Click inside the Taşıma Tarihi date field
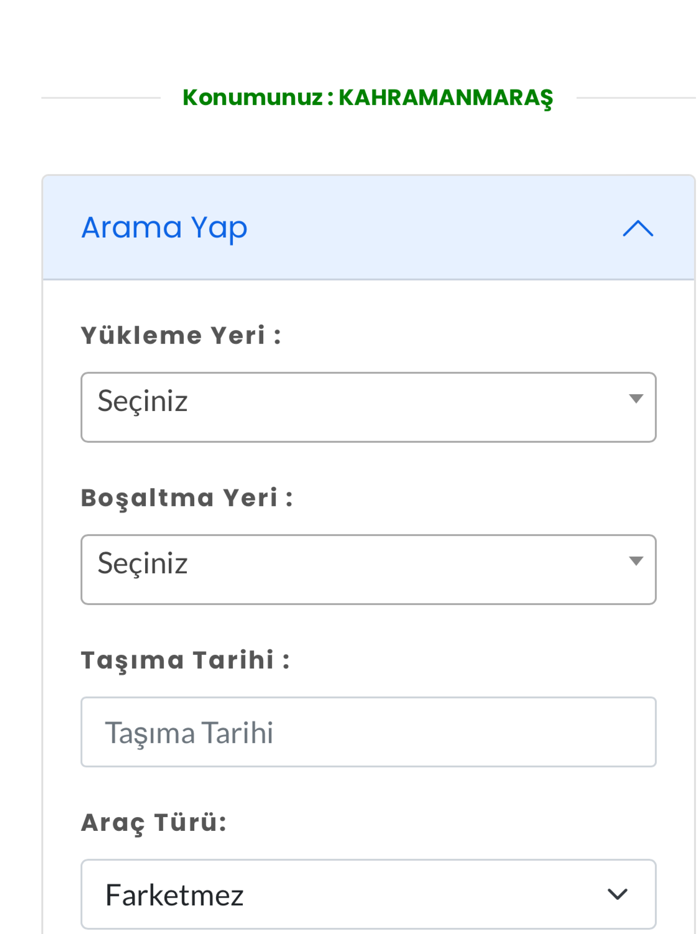700x934 pixels. [368, 731]
